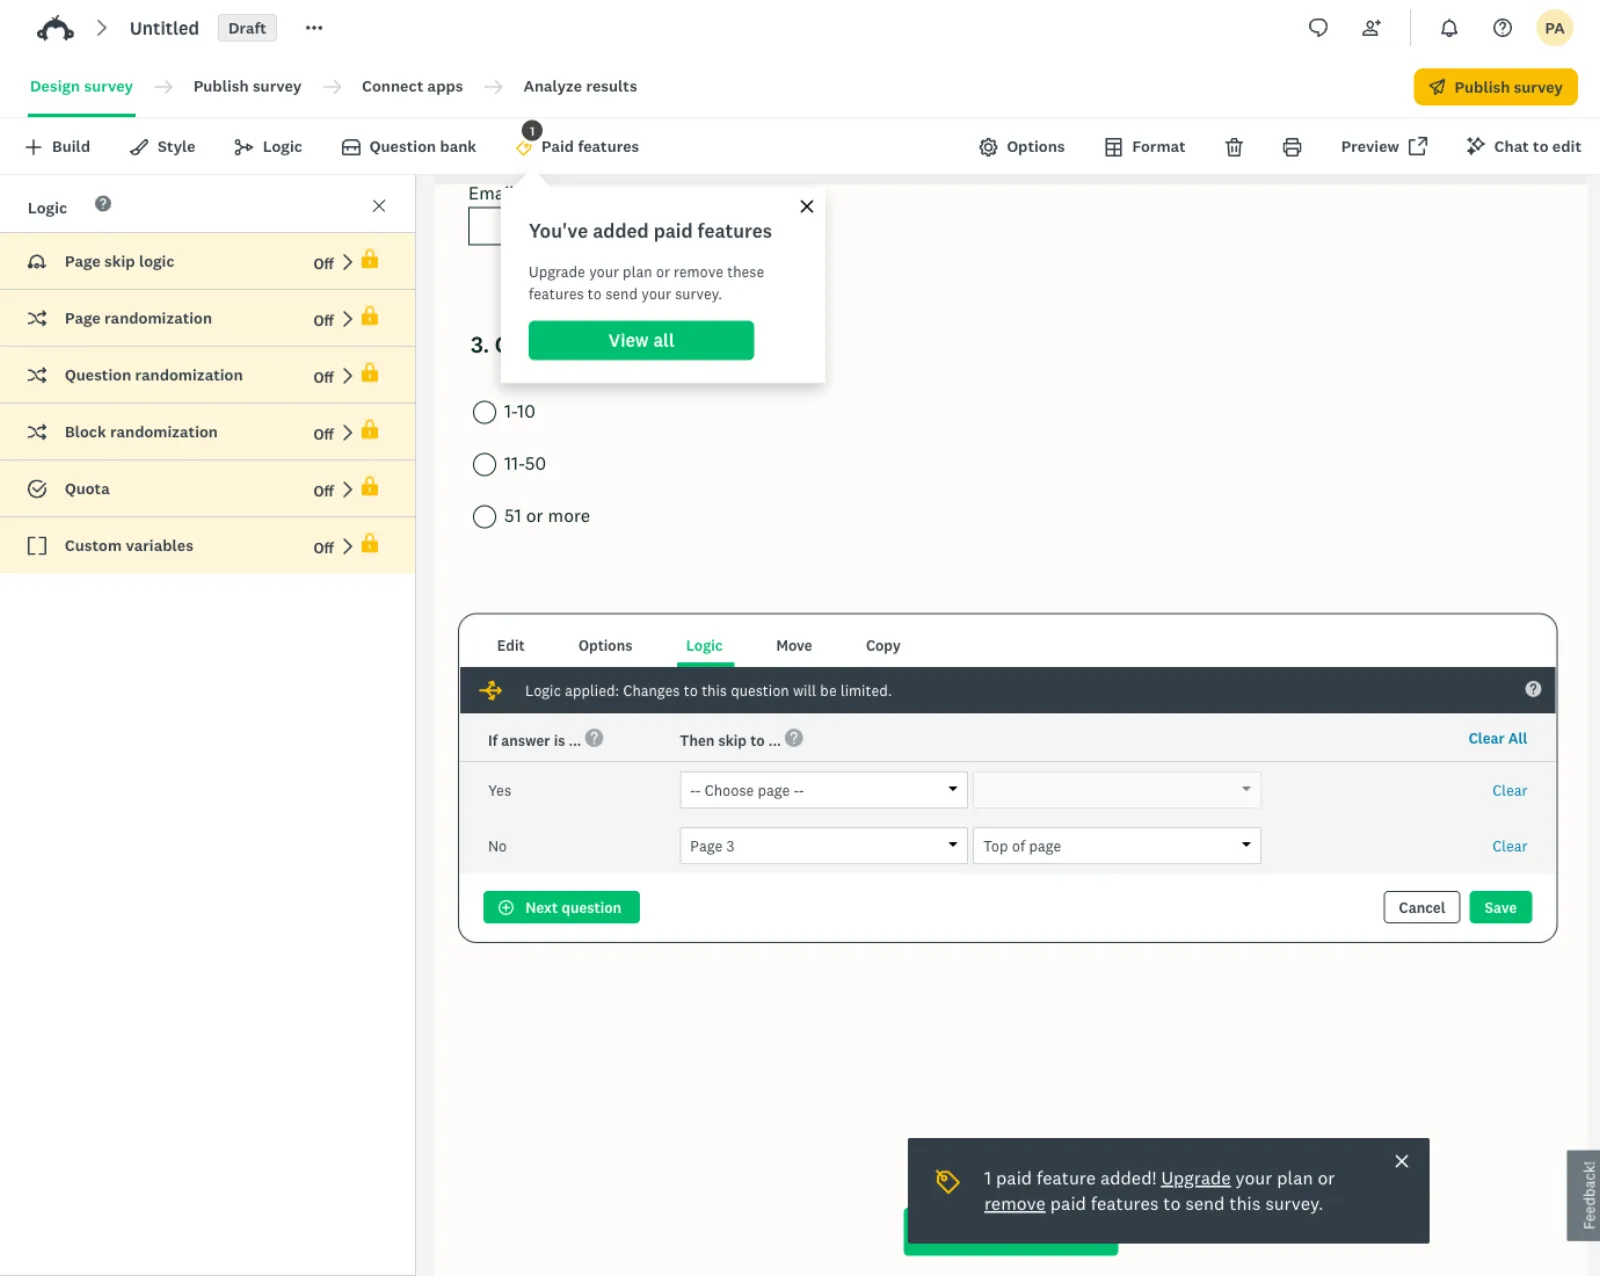This screenshot has width=1600, height=1276.
Task: Click the trash delete icon in toolbar
Action: click(1234, 147)
